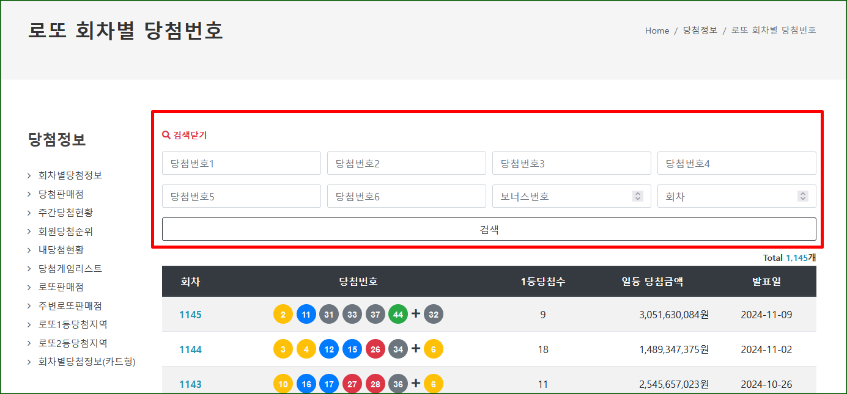847x394 pixels.
Task: Click the wide 검색 button
Action: (489, 229)
